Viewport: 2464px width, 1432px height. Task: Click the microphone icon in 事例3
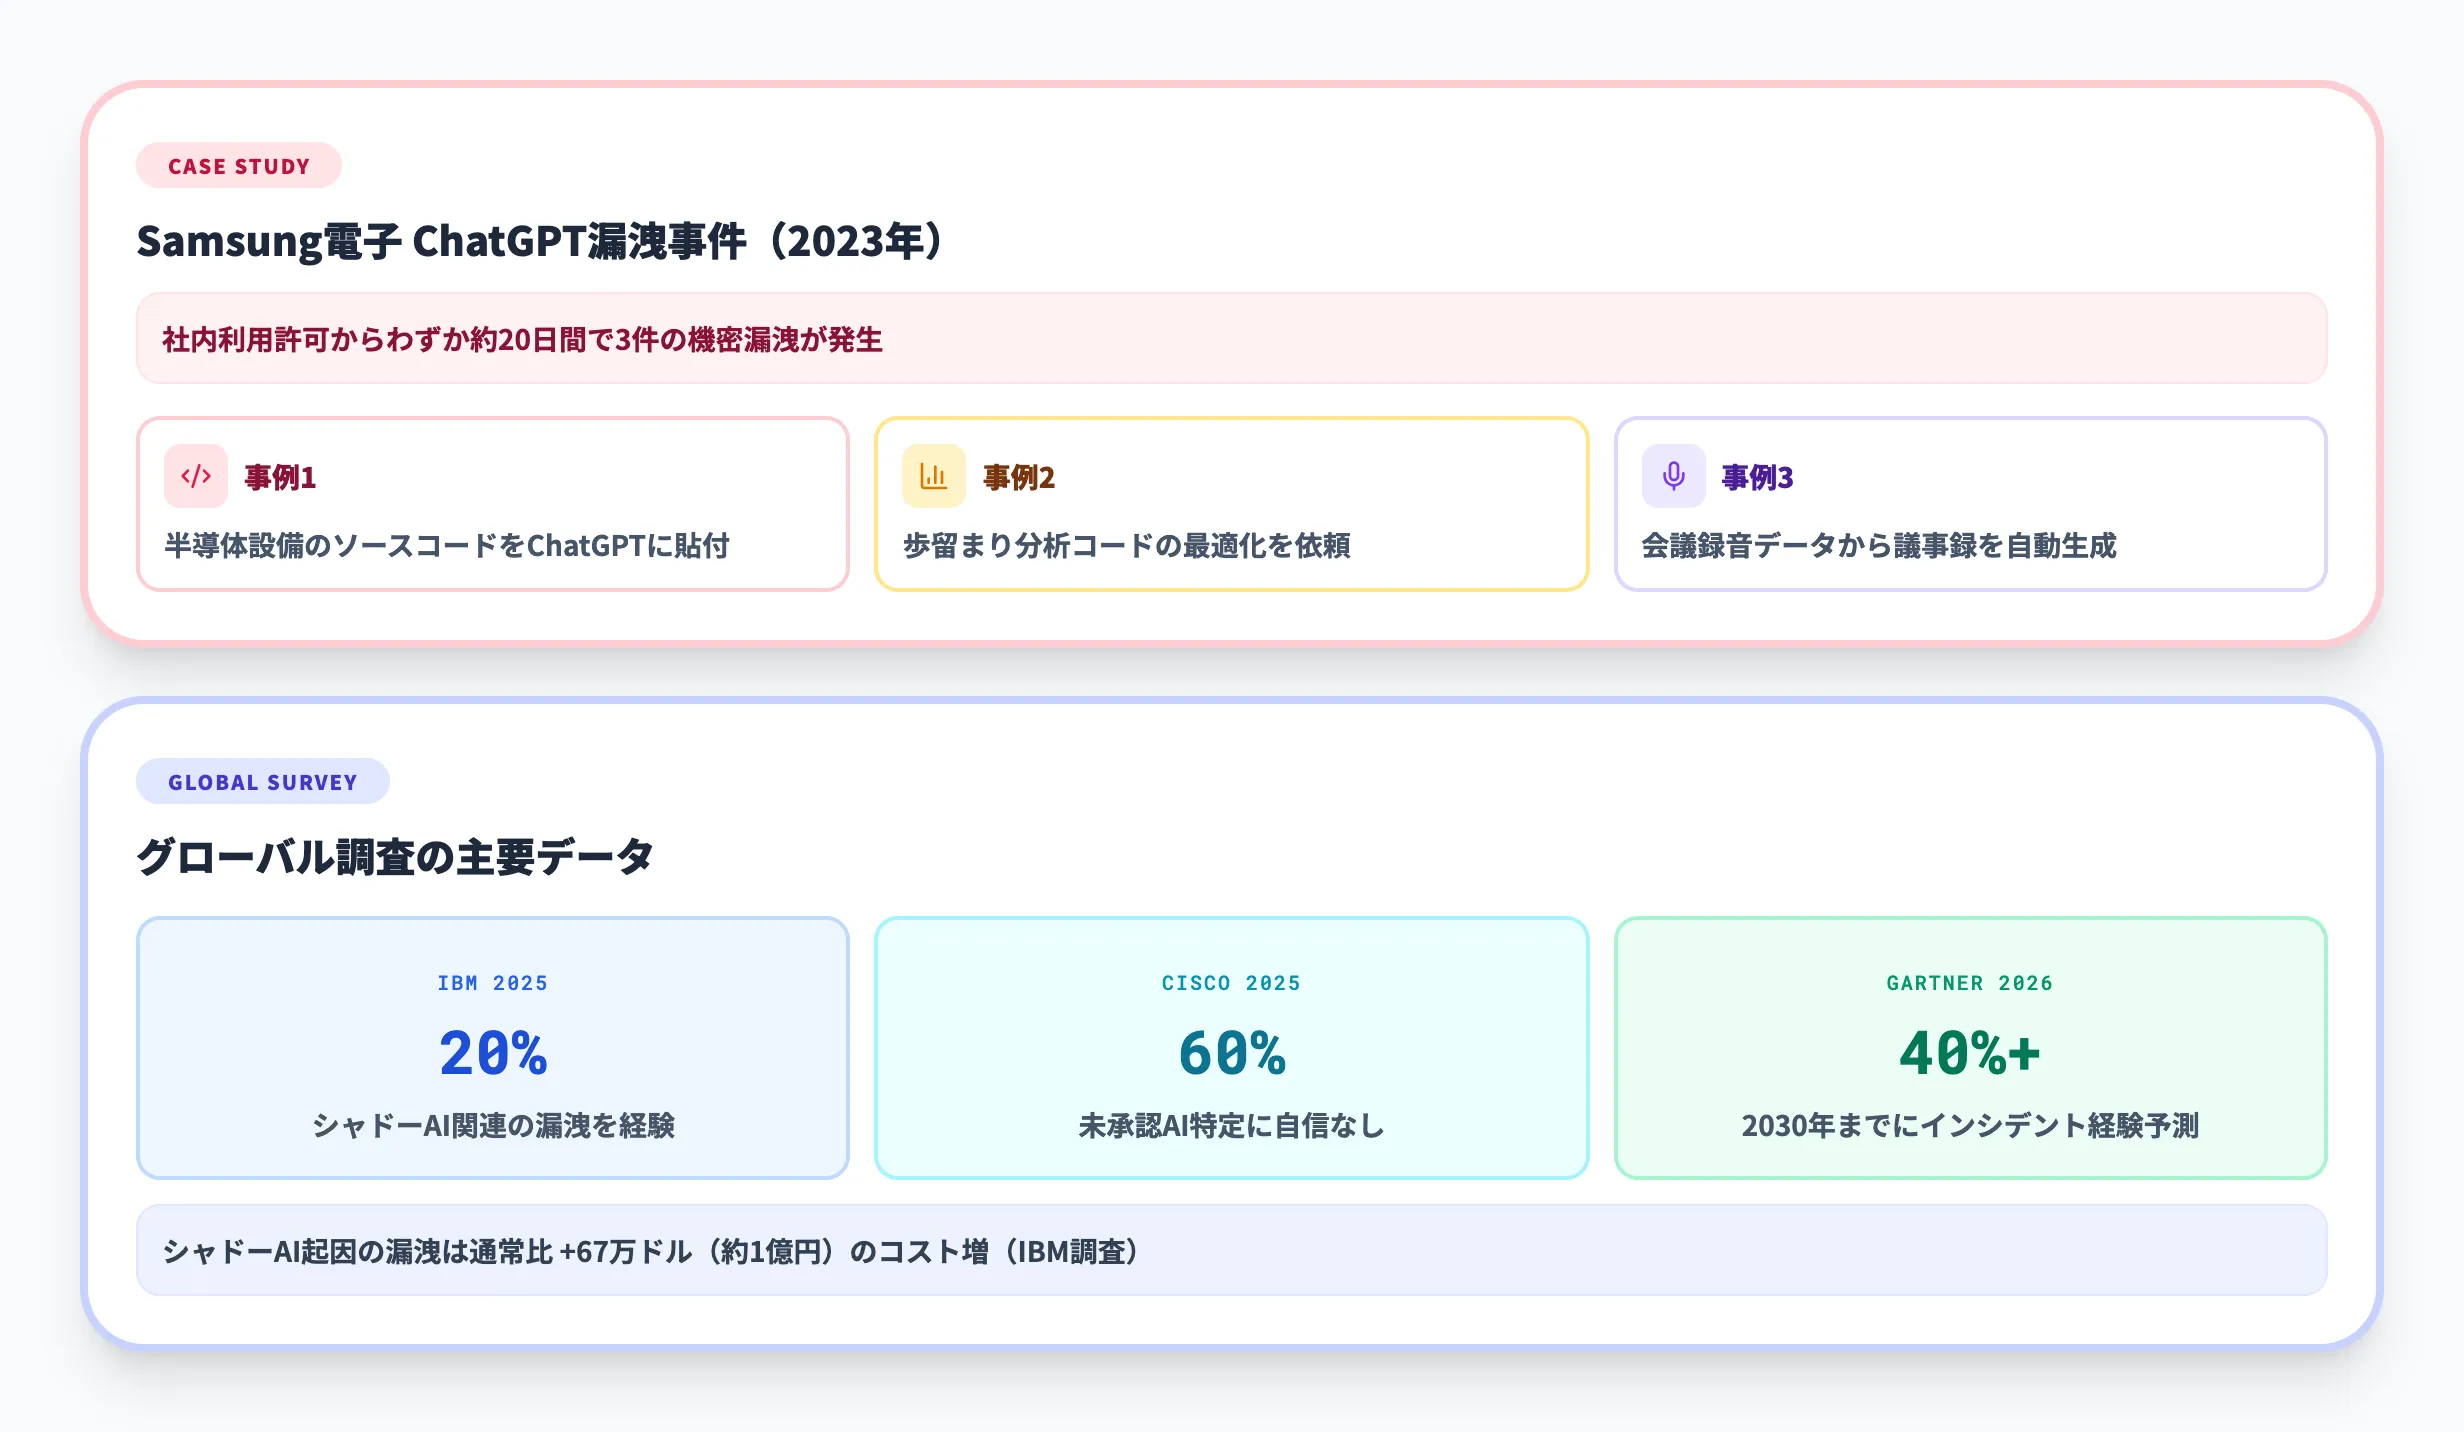tap(1674, 476)
